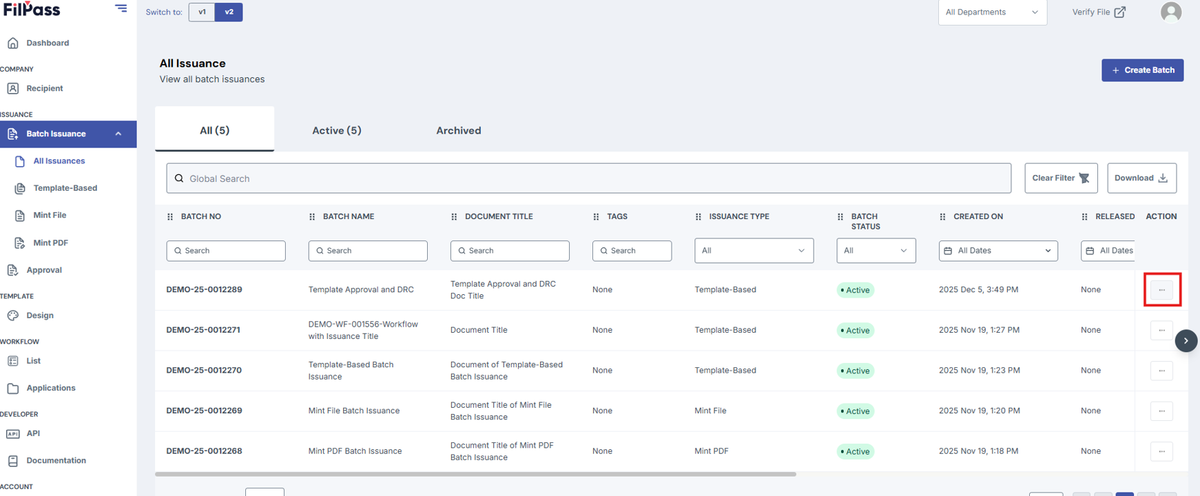Screen dimensions: 1200x496
Task: Open the All Departments dropdown
Action: [992, 12]
